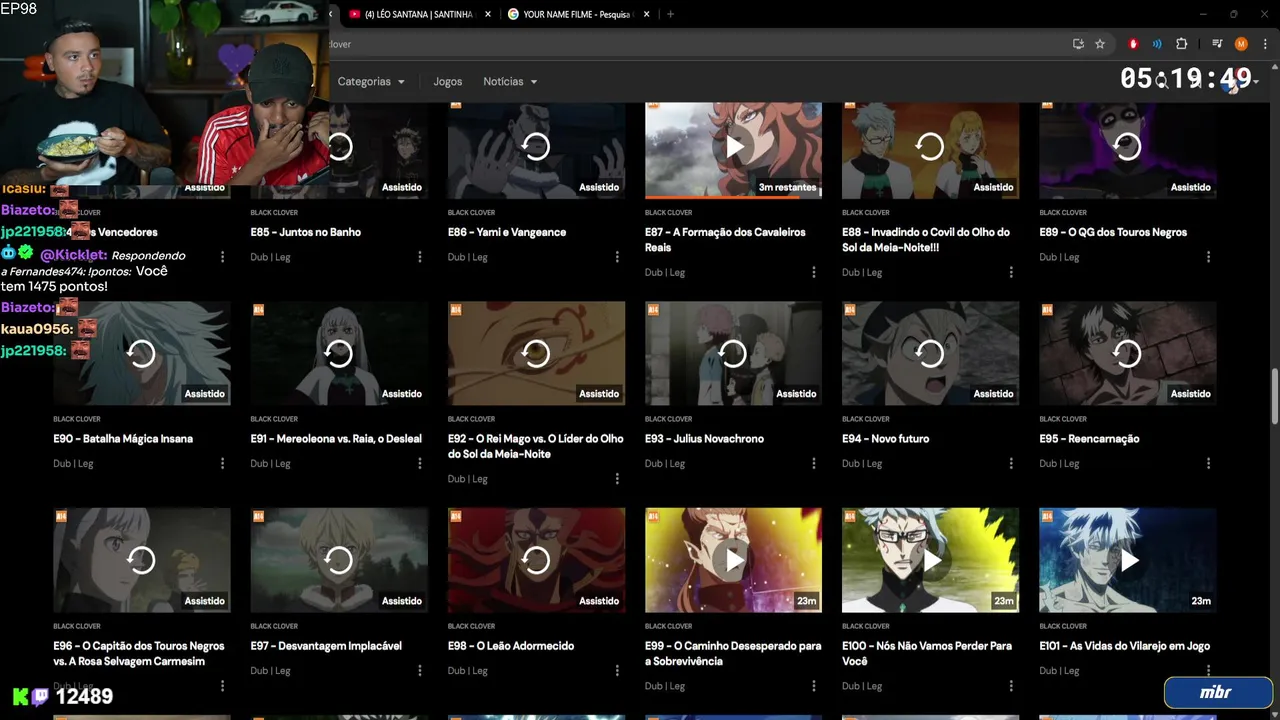Open more options for E100
The image size is (1280, 720).
click(x=1011, y=686)
